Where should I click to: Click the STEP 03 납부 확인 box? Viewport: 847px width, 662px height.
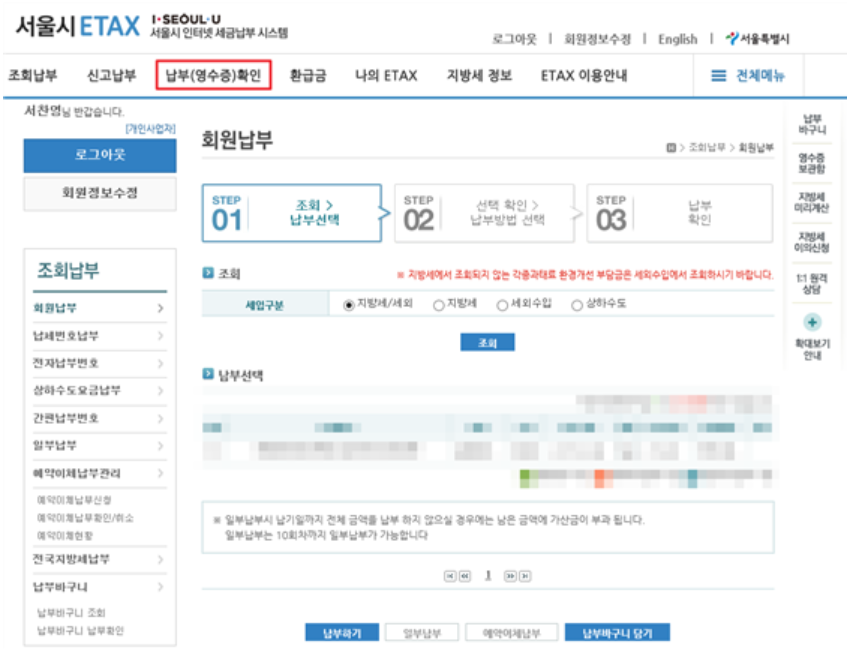pos(680,213)
